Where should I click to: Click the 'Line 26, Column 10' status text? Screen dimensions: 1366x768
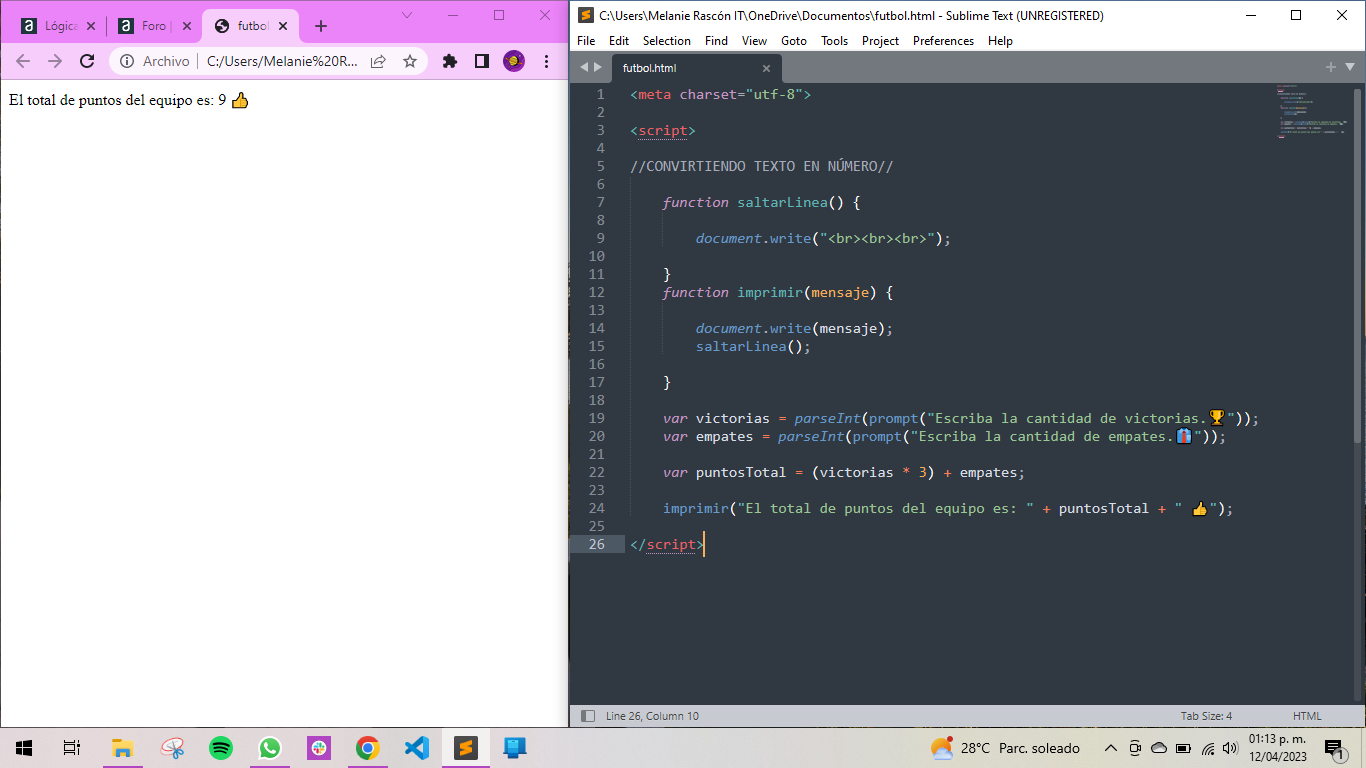[652, 716]
